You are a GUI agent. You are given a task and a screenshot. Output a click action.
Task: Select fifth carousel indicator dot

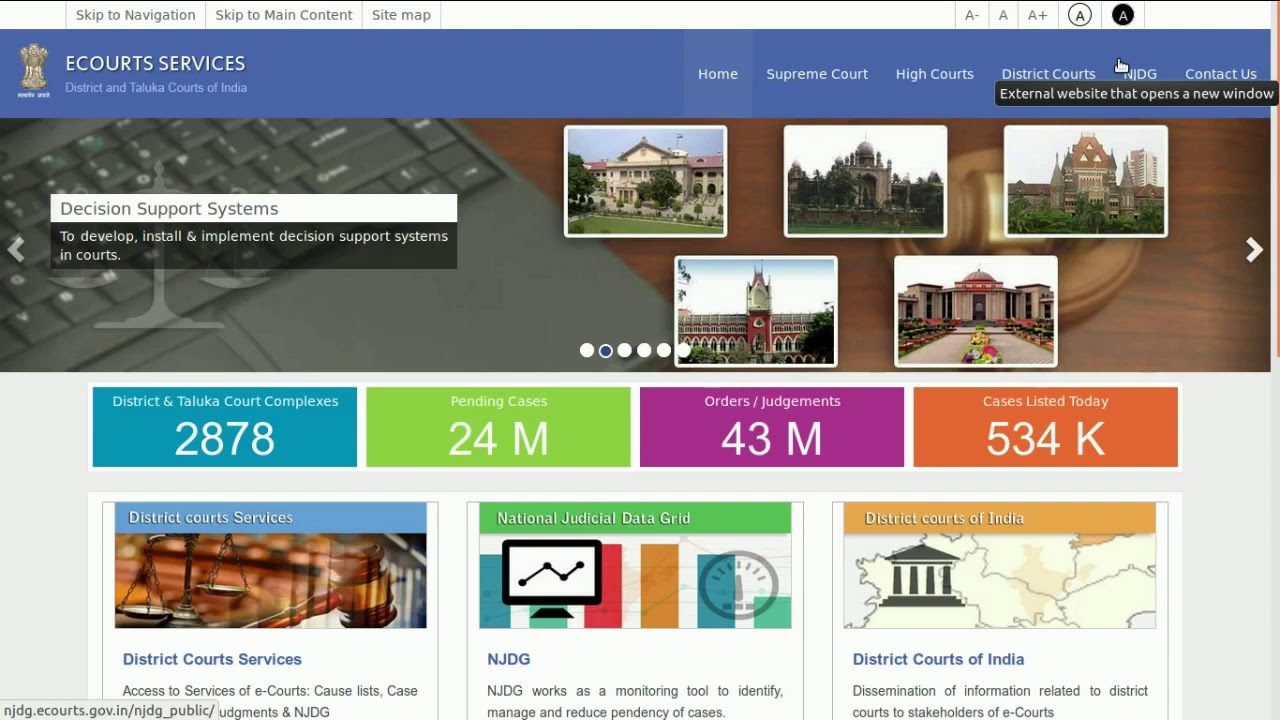click(663, 350)
